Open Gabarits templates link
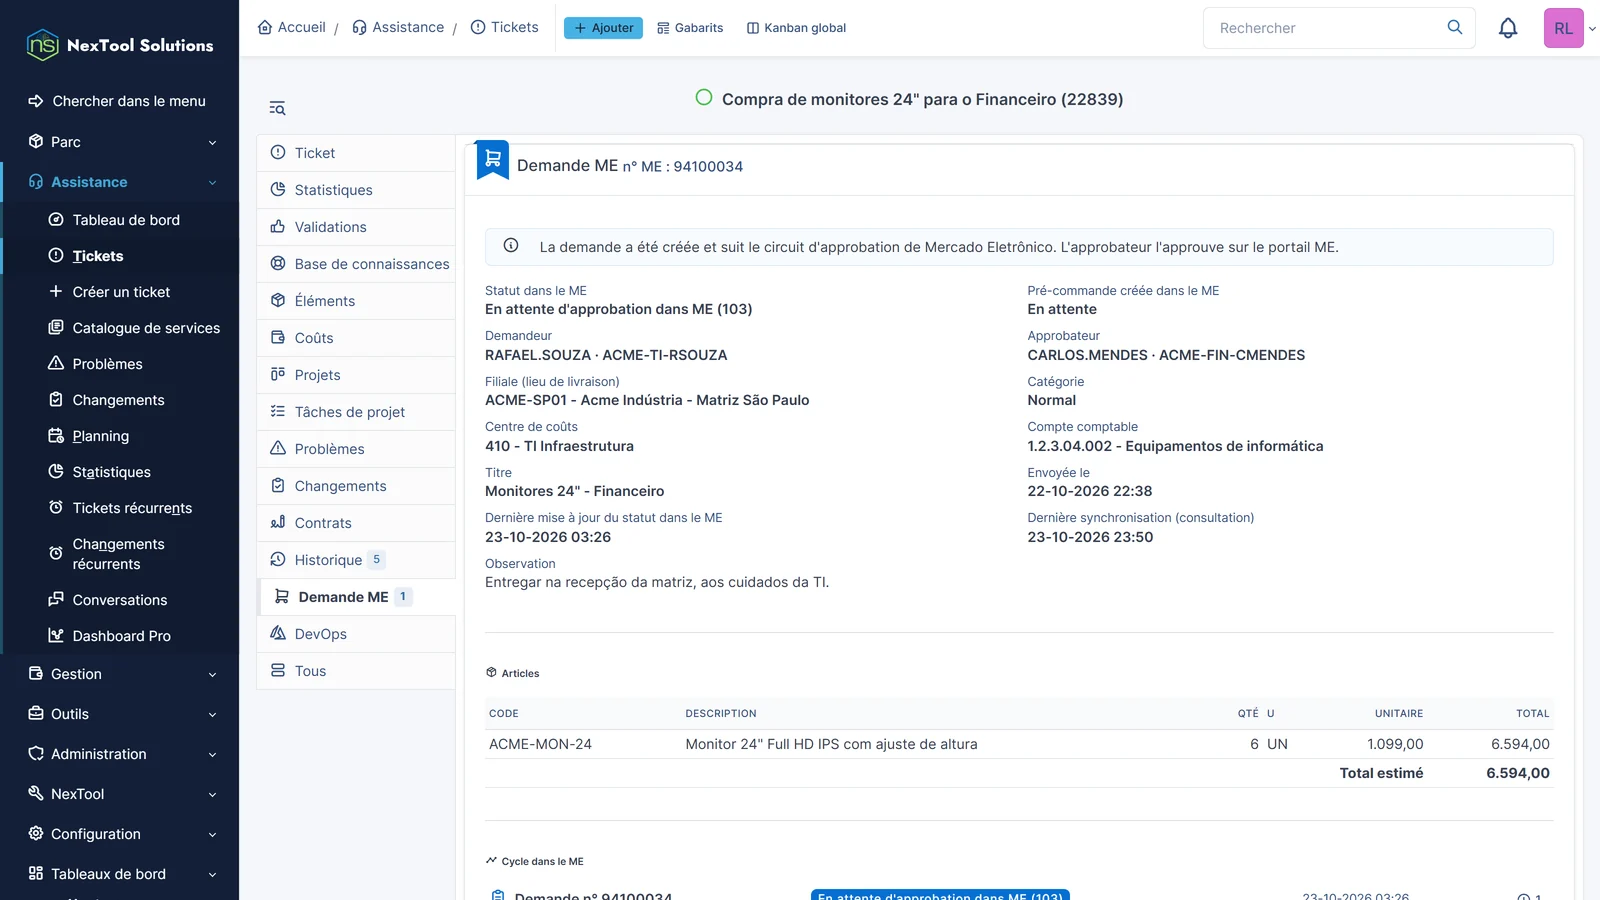Viewport: 1600px width, 900px height. pos(690,28)
